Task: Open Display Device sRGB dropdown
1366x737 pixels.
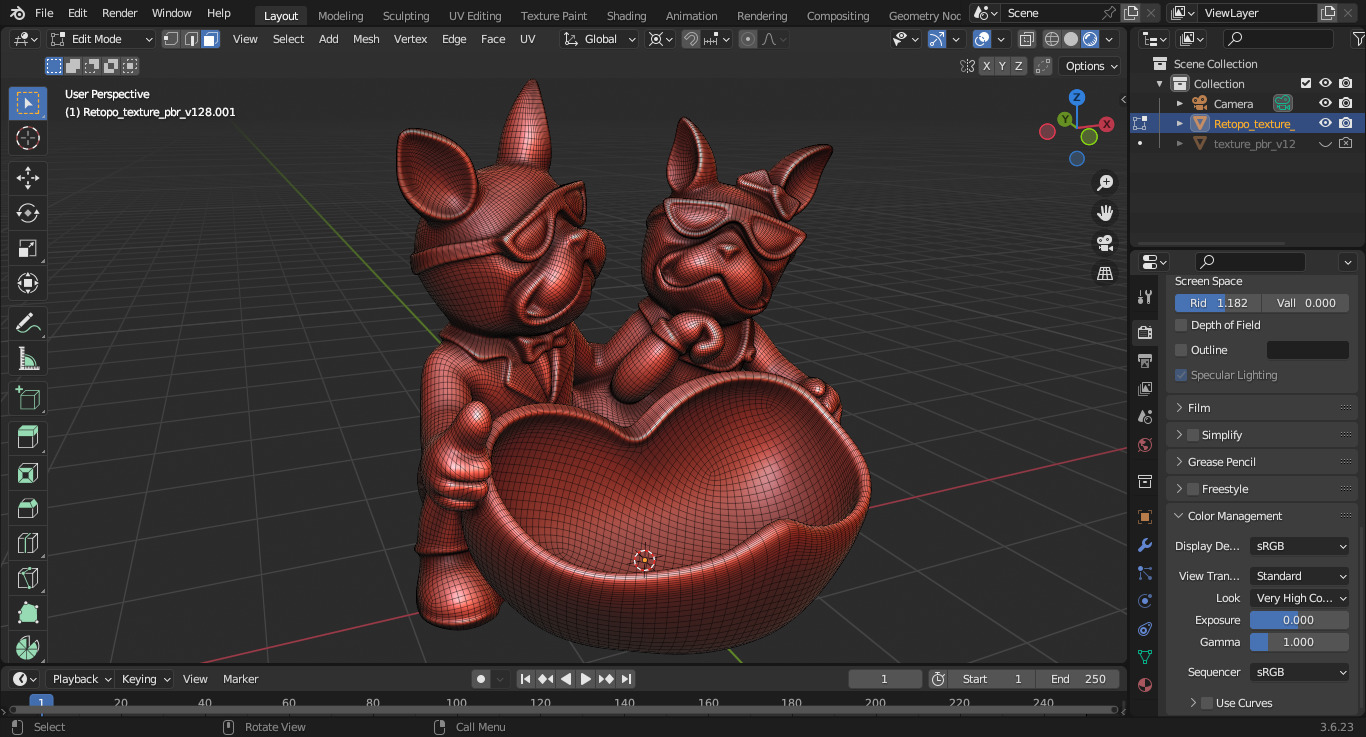Action: (x=1300, y=546)
